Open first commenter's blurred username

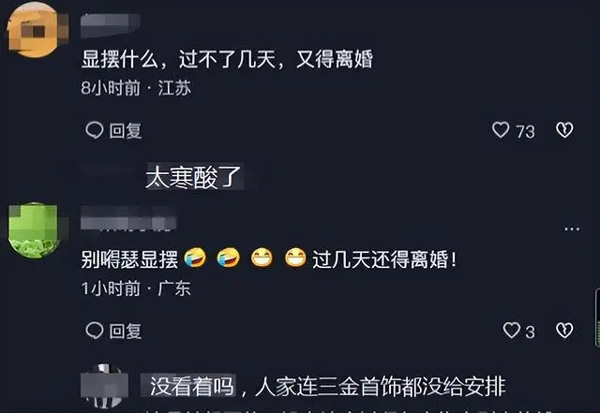coord(110,25)
